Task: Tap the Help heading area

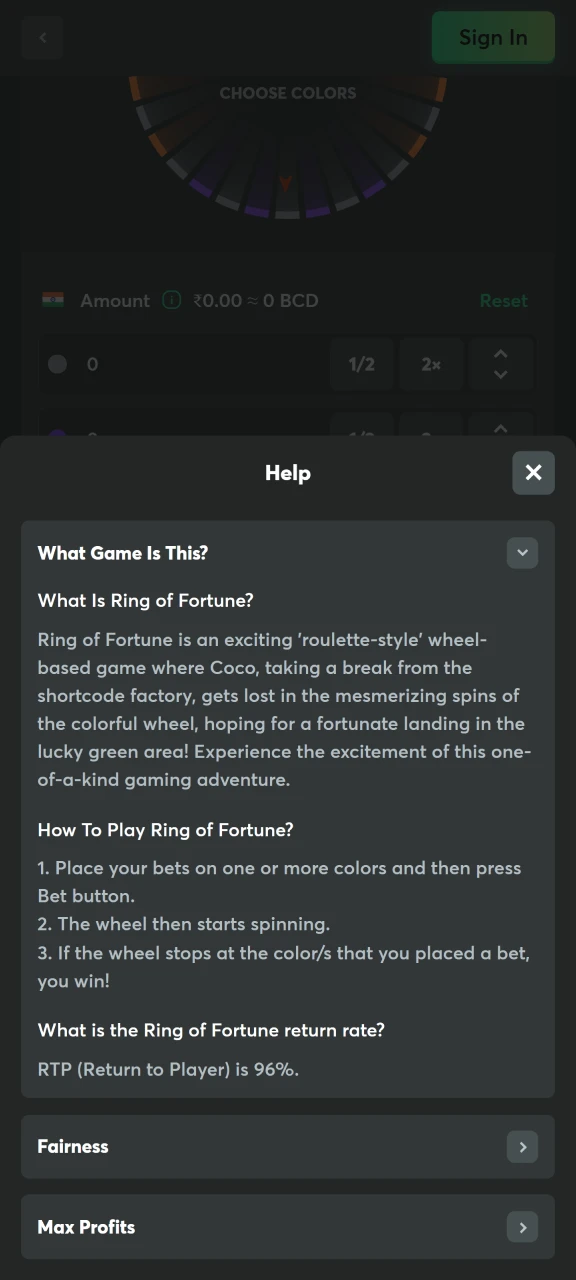Action: click(x=288, y=472)
